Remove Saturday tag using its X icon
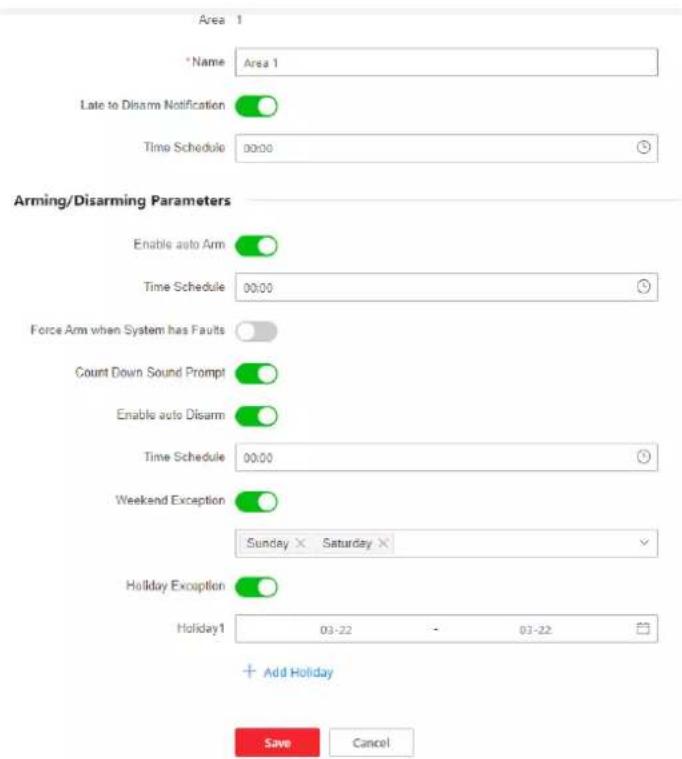 click(x=383, y=543)
